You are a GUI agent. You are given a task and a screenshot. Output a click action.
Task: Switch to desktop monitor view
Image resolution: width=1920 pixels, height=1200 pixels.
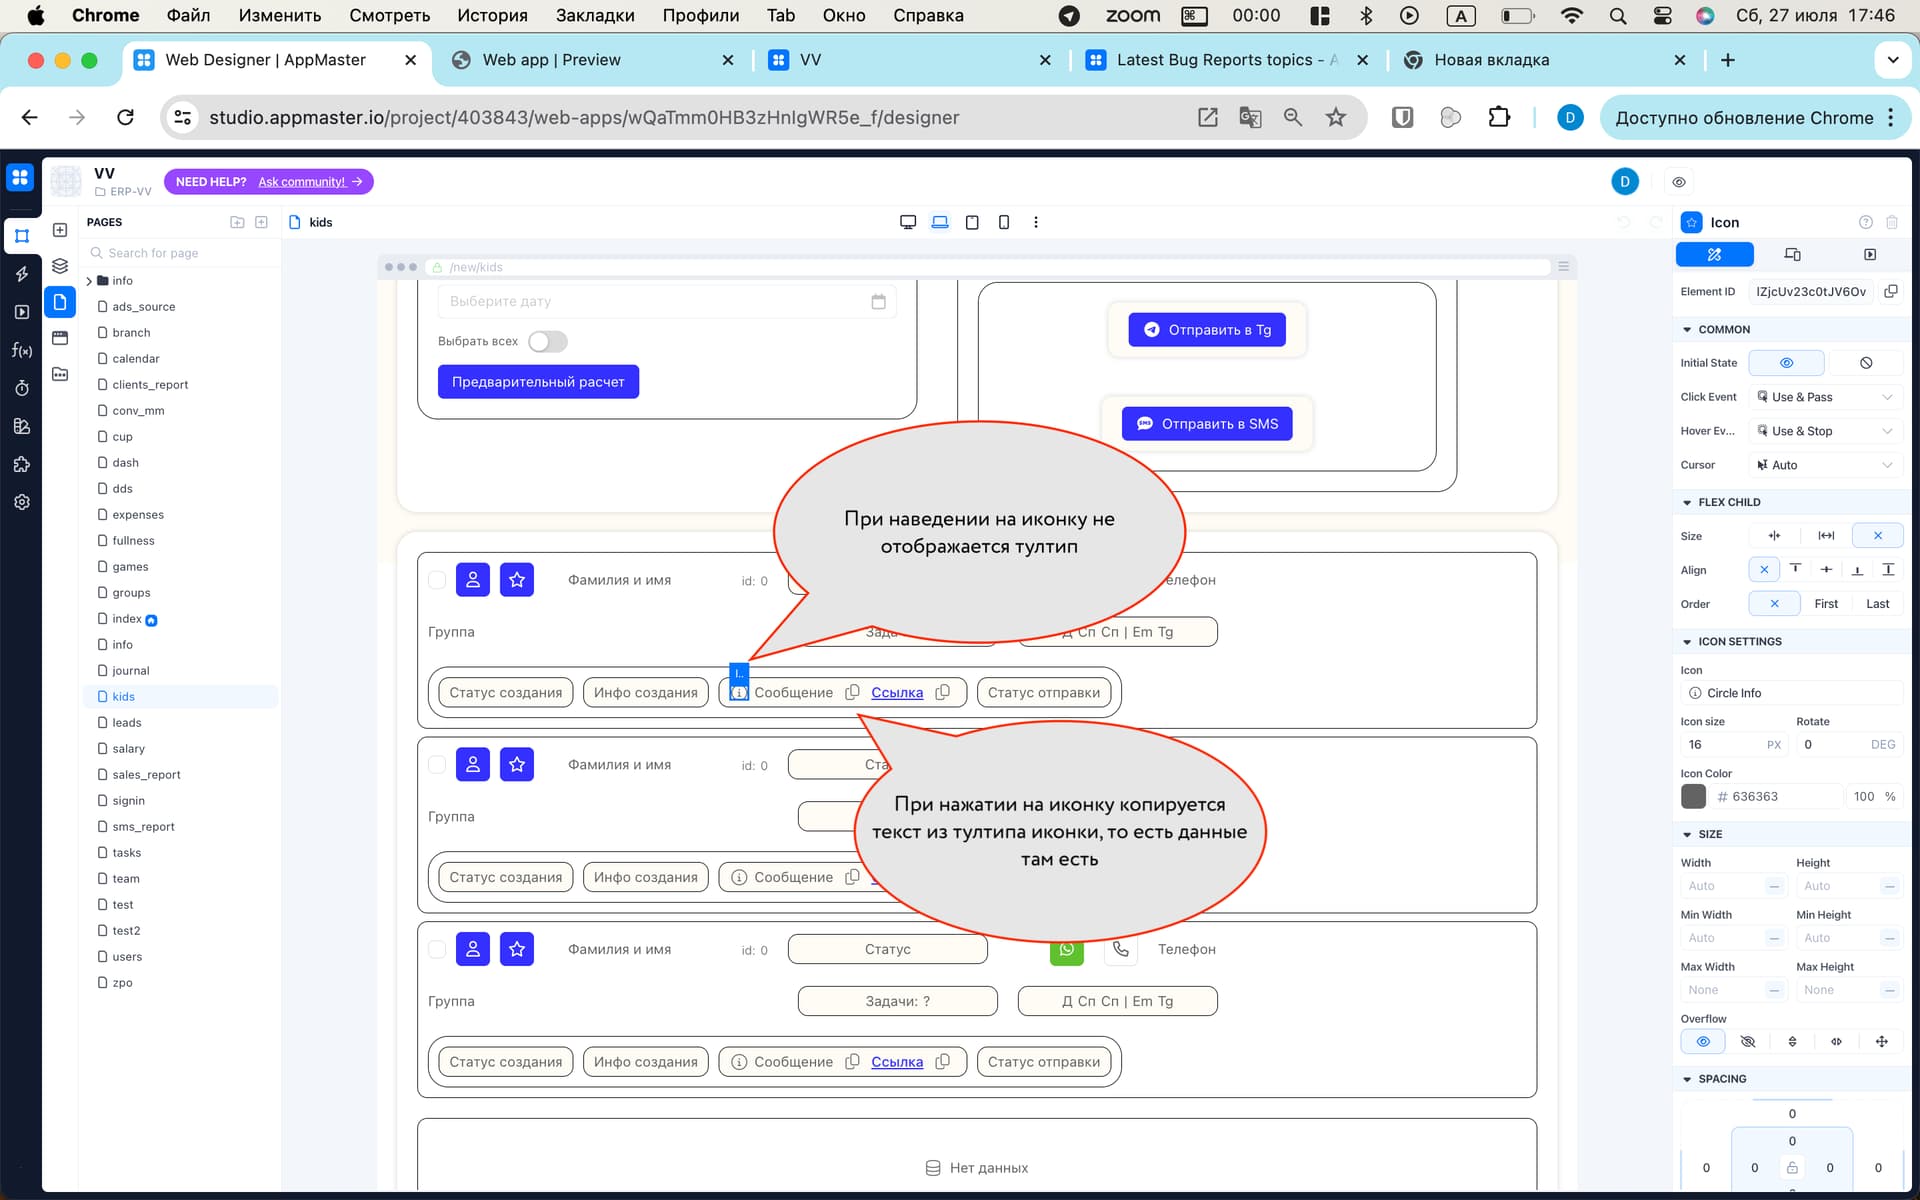[x=908, y=222]
